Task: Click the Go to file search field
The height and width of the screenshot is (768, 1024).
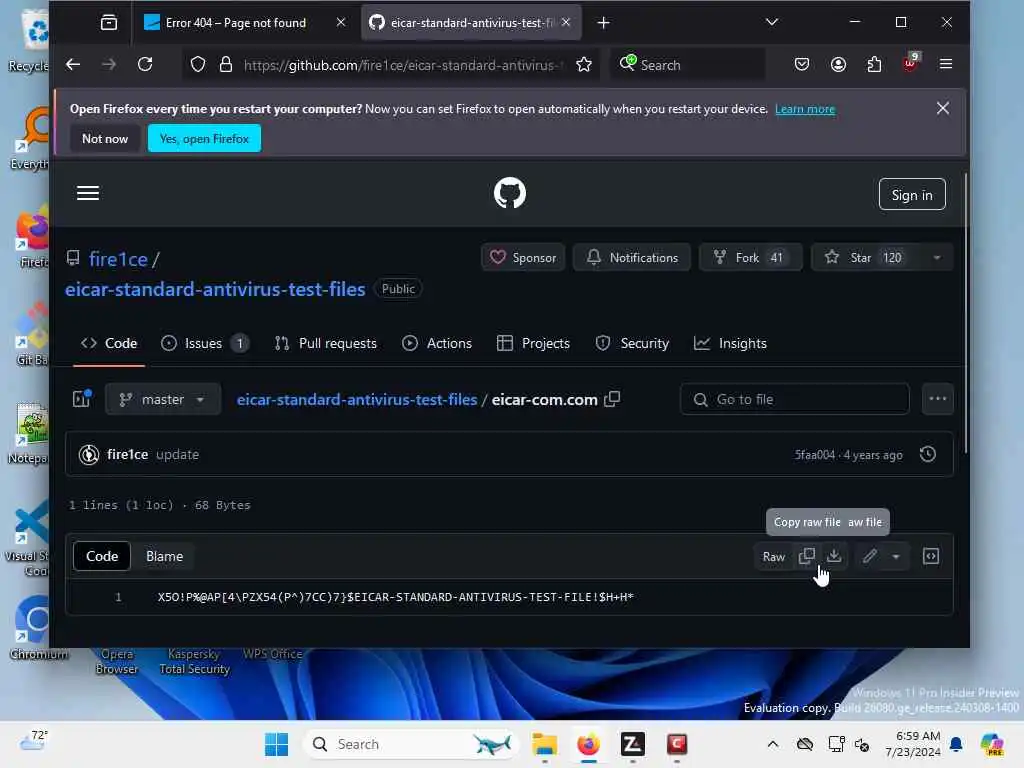Action: click(x=795, y=399)
